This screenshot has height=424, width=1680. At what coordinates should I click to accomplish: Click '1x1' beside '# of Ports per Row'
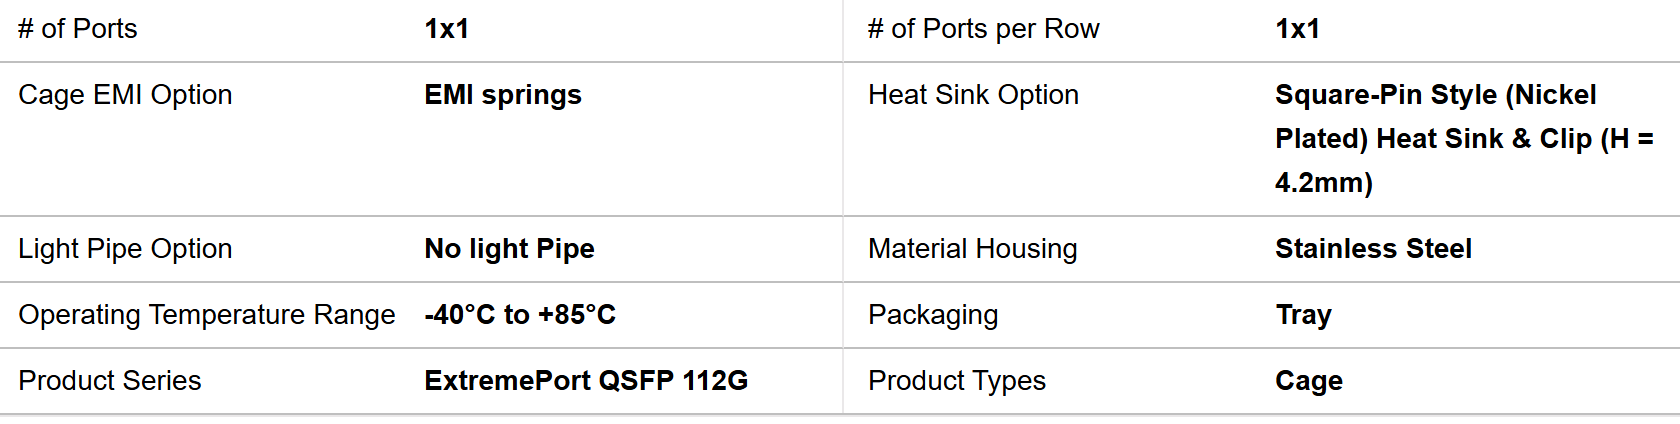pos(1297,29)
